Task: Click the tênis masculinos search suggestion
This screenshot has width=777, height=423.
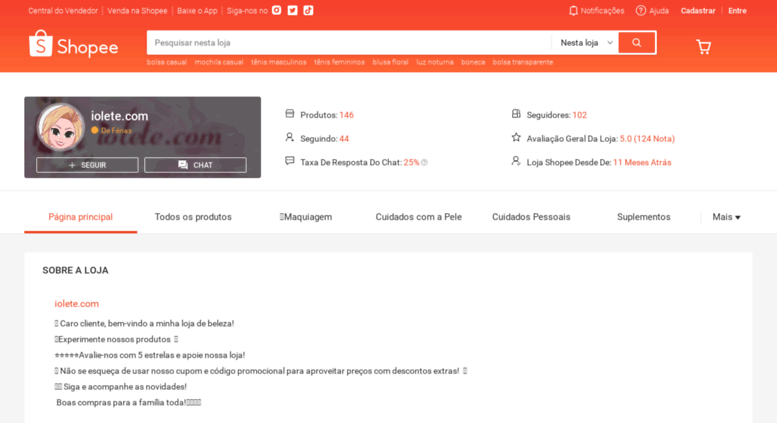Action: pyautogui.click(x=278, y=62)
